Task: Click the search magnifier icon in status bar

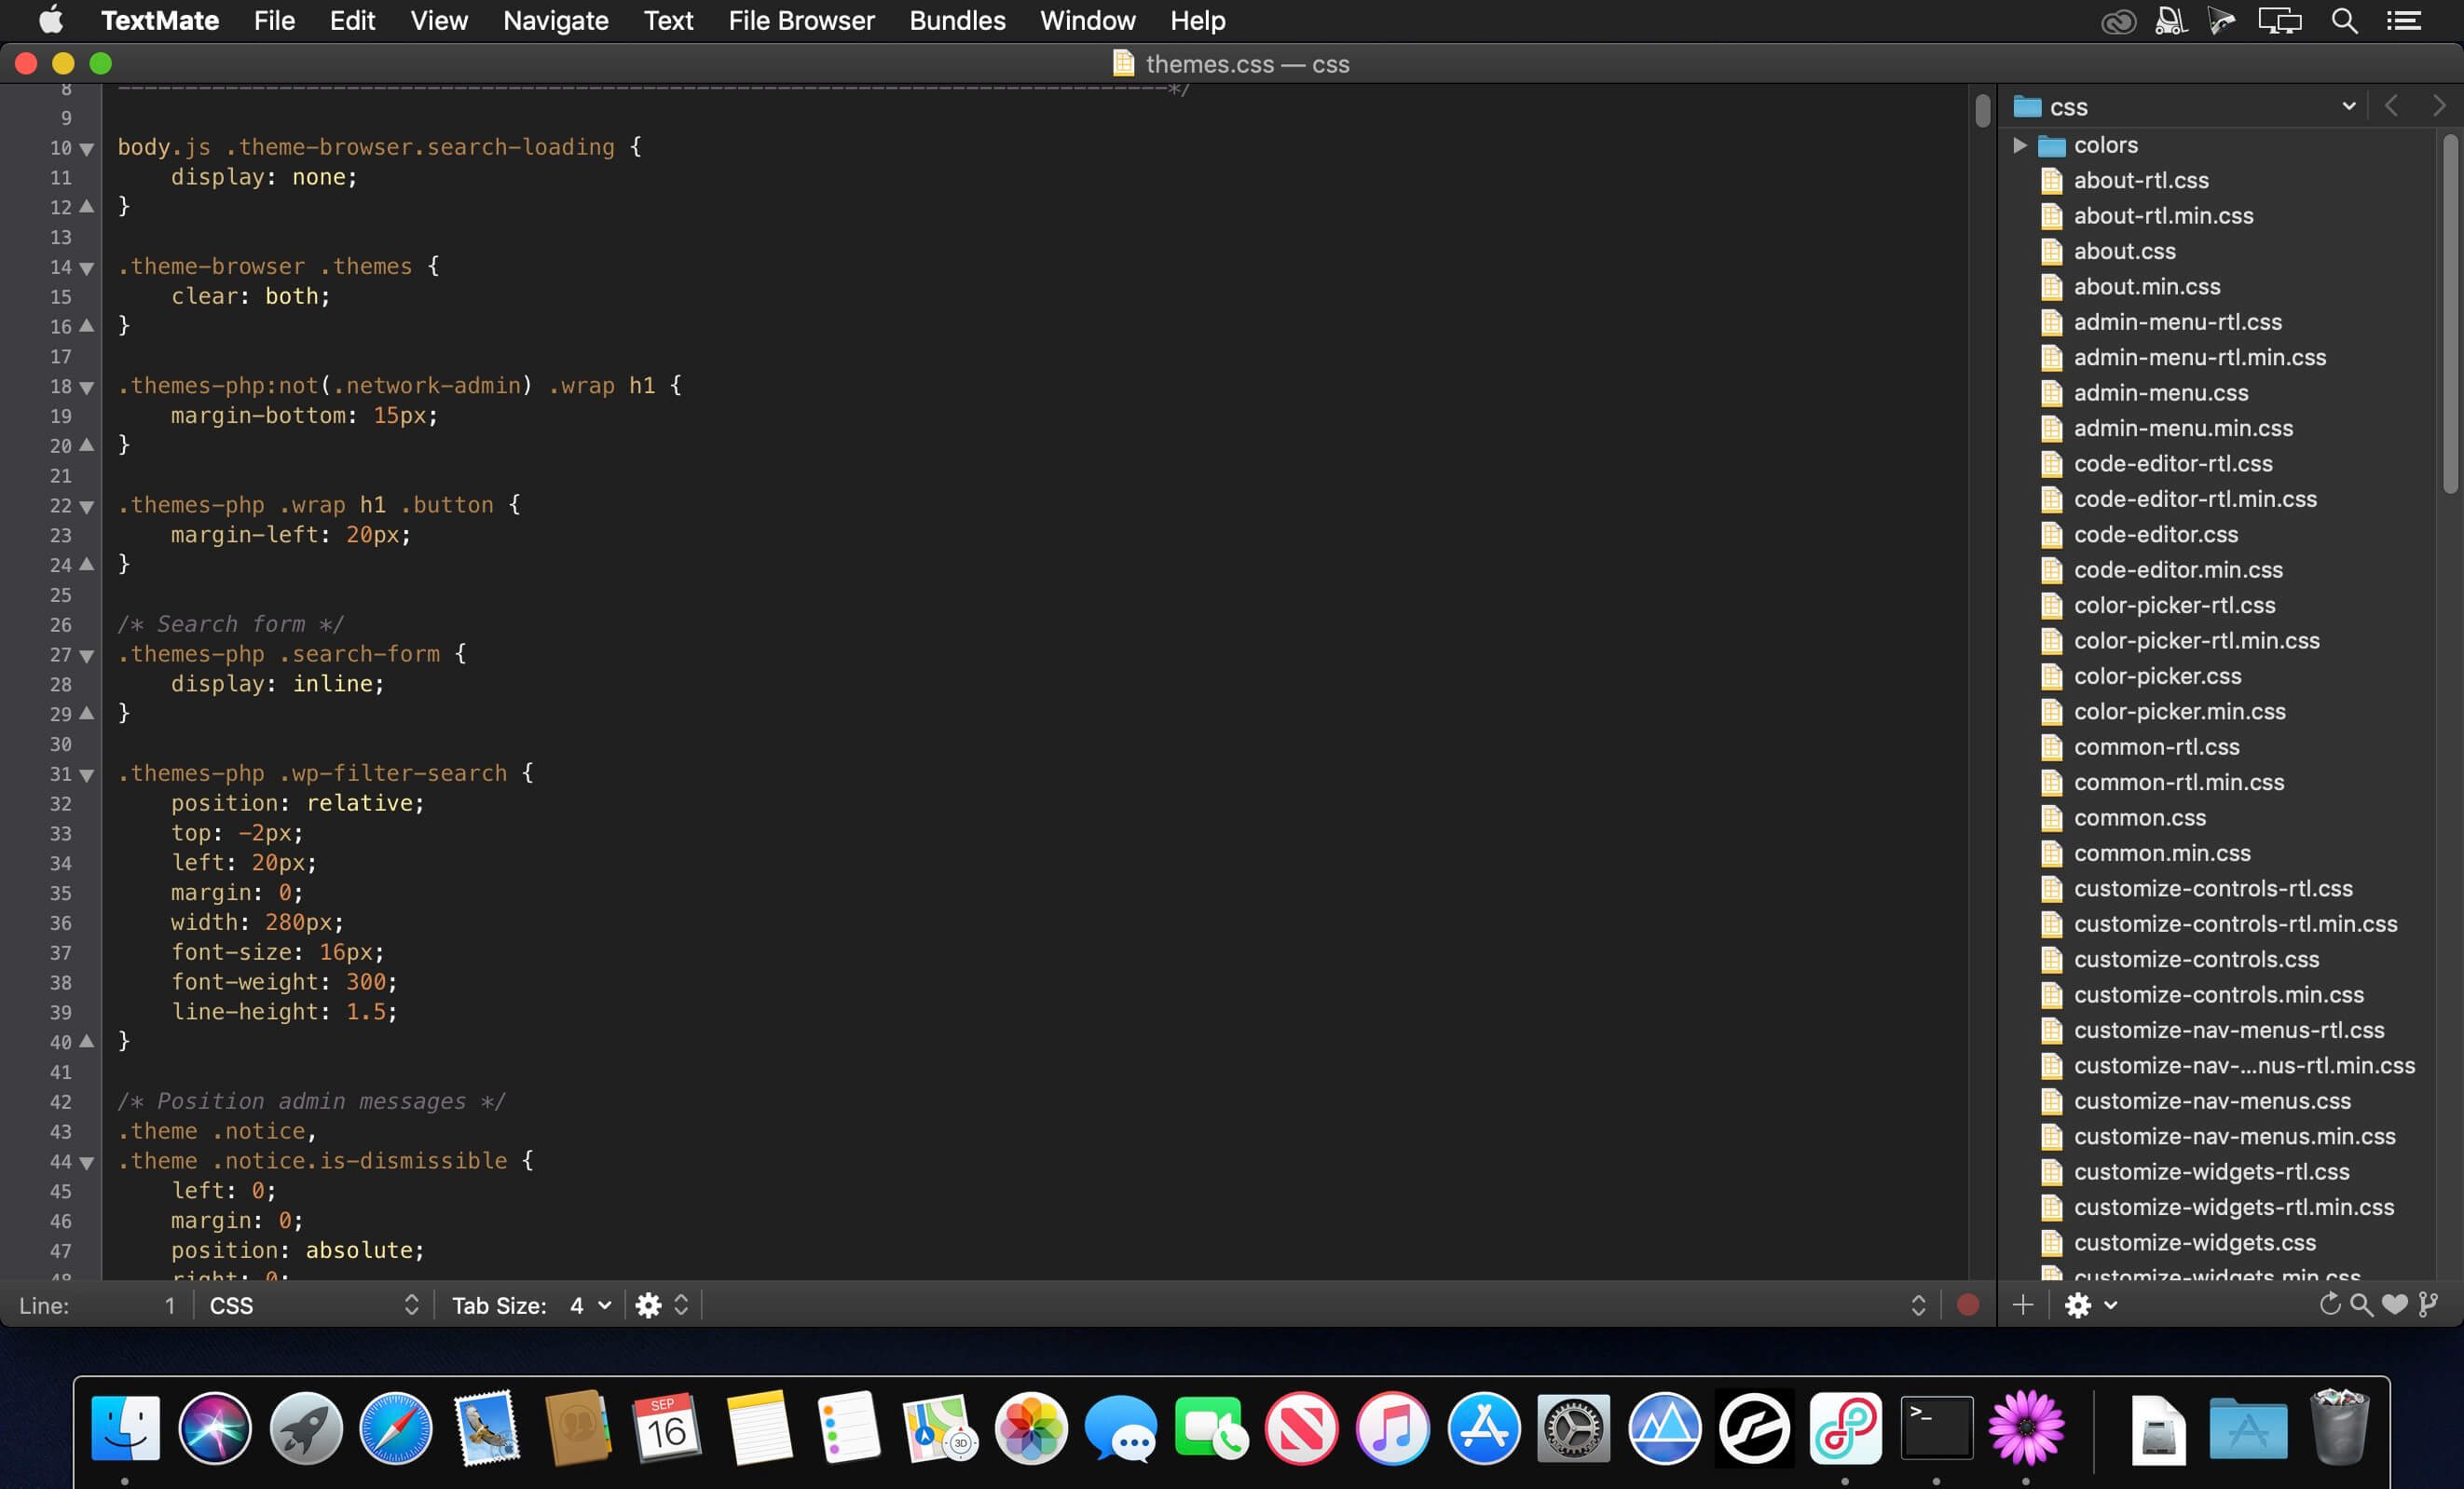Action: (2361, 1306)
